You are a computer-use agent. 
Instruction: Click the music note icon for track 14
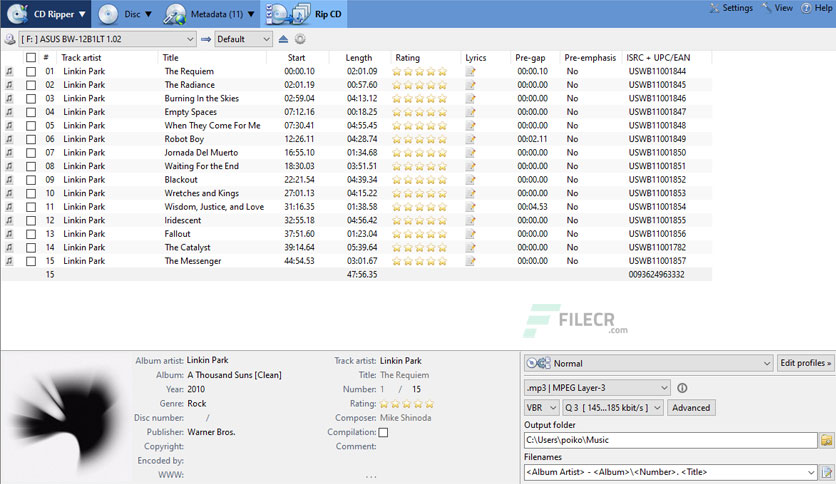click(9, 248)
